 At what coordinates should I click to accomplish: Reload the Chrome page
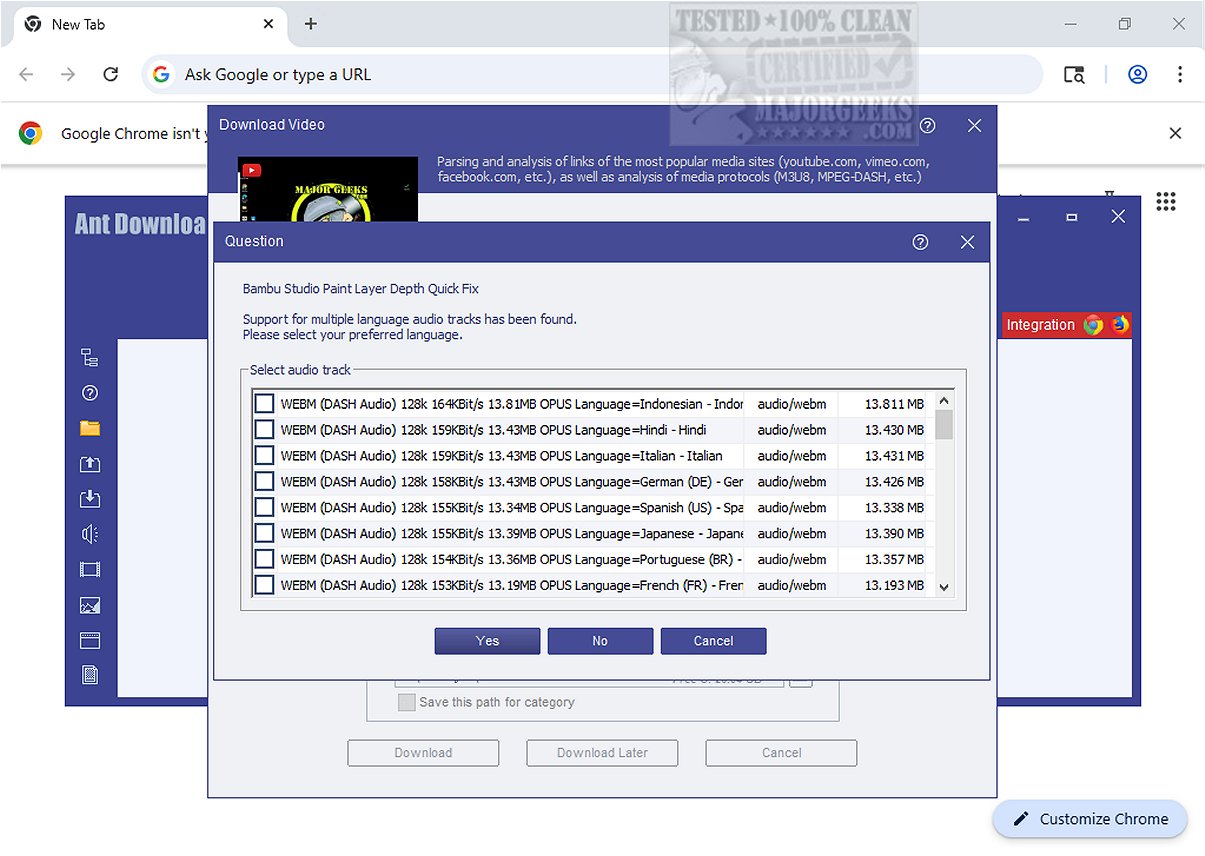[111, 74]
